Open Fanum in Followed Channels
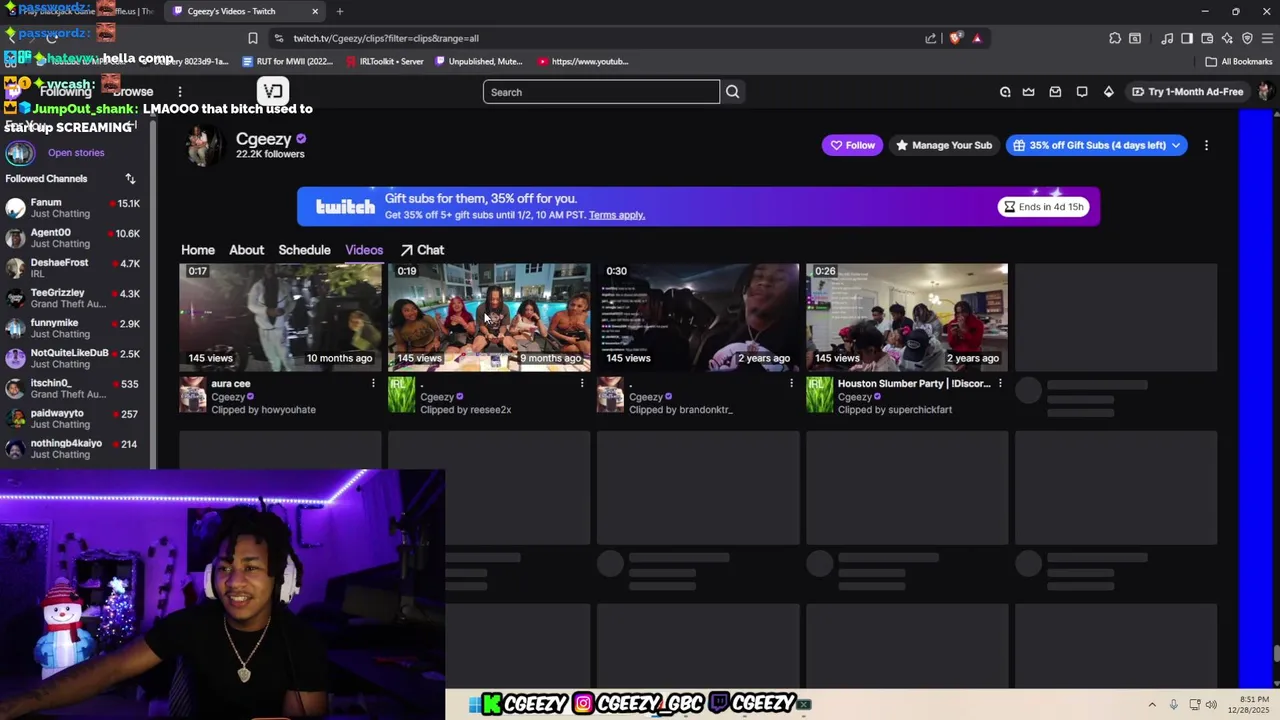 point(75,208)
